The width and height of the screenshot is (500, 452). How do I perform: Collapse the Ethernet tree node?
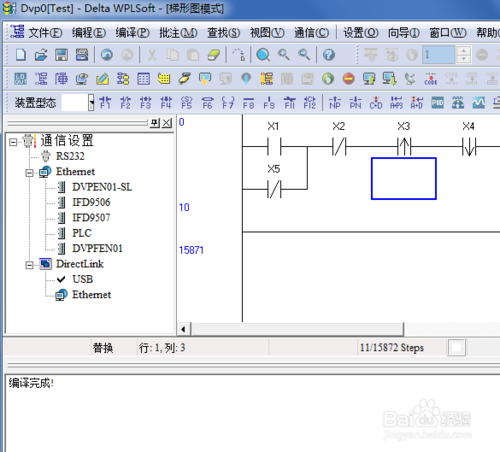(x=29, y=173)
